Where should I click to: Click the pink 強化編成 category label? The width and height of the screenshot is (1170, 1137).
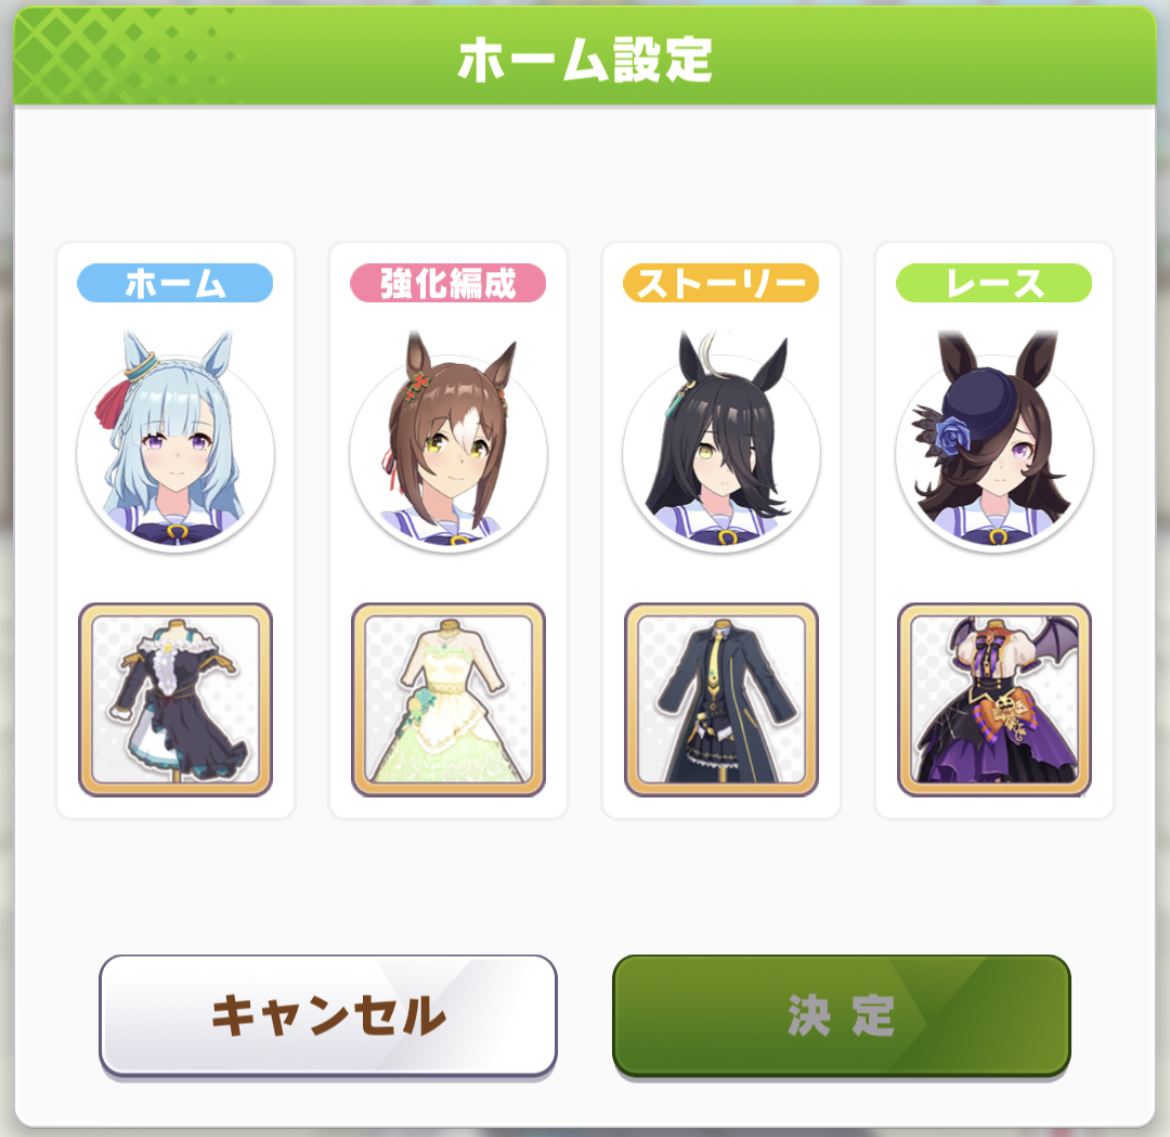coord(448,283)
